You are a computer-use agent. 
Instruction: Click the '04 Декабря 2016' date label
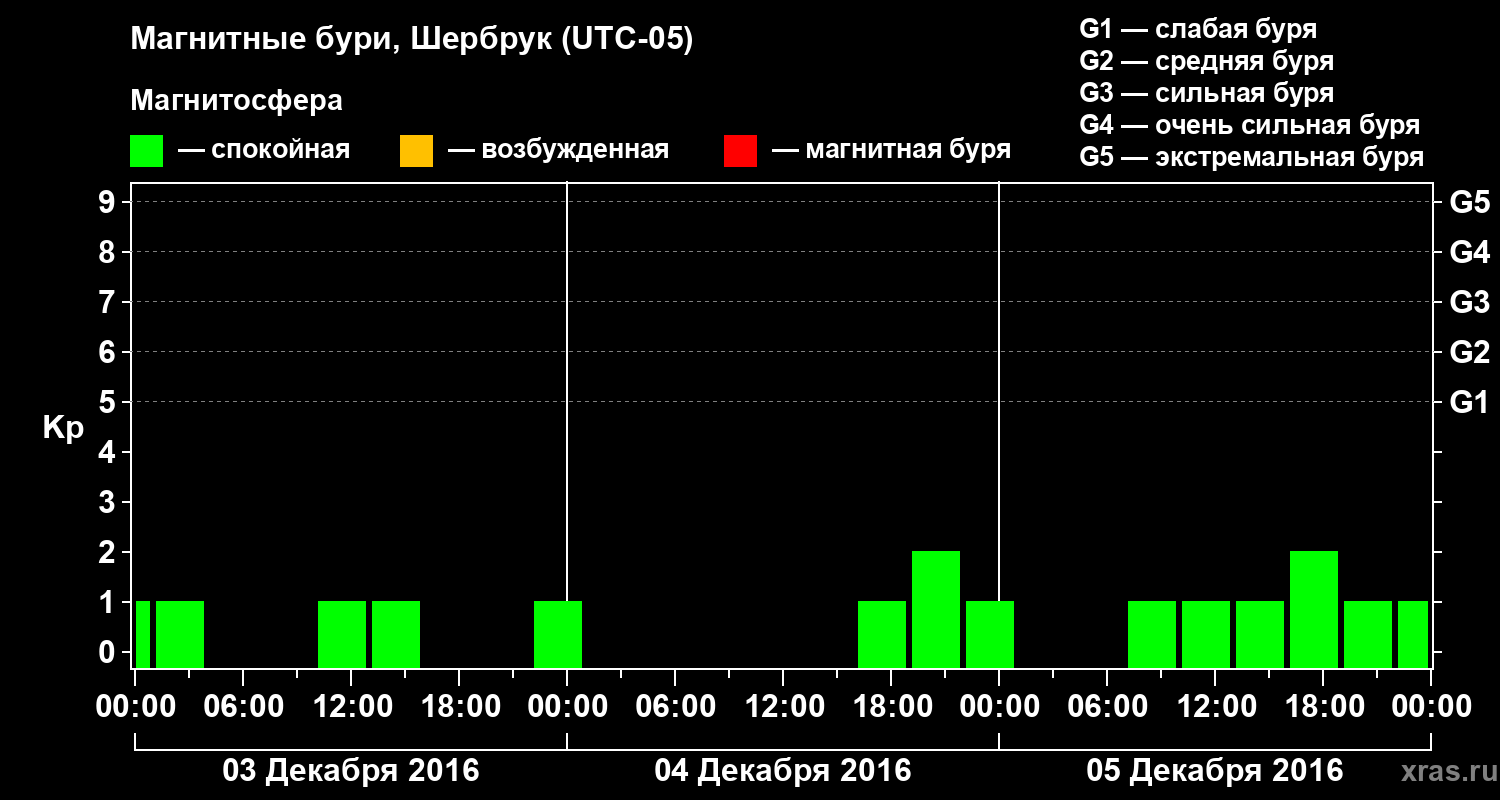782,771
